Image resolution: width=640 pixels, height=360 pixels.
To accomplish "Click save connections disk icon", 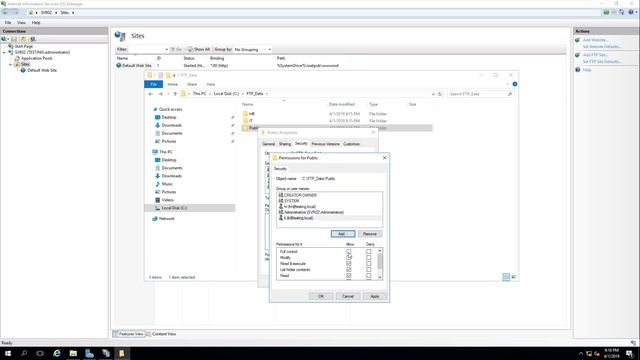I will coord(14,39).
